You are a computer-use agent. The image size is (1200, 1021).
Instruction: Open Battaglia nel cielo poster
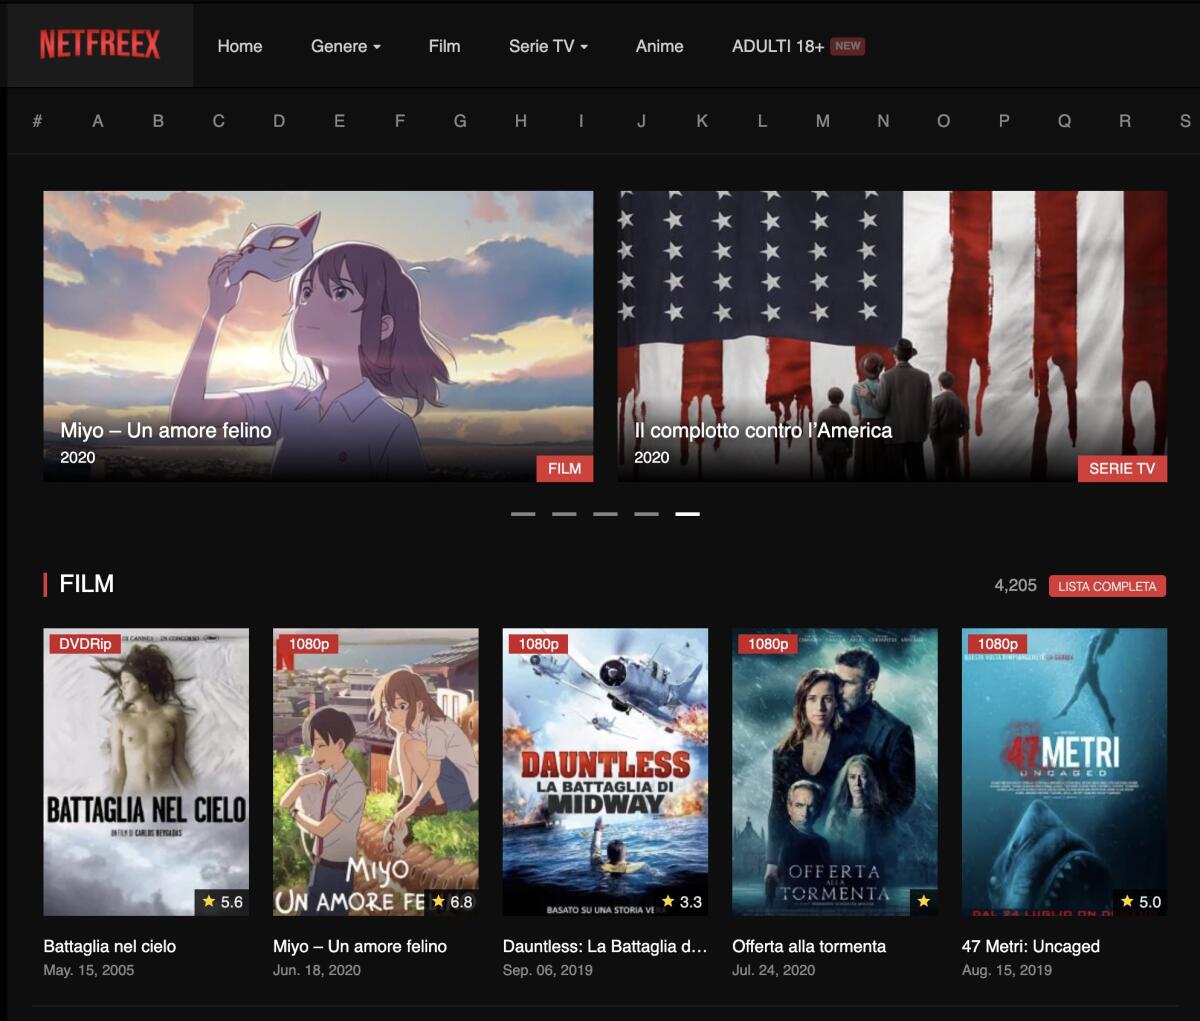[146, 771]
